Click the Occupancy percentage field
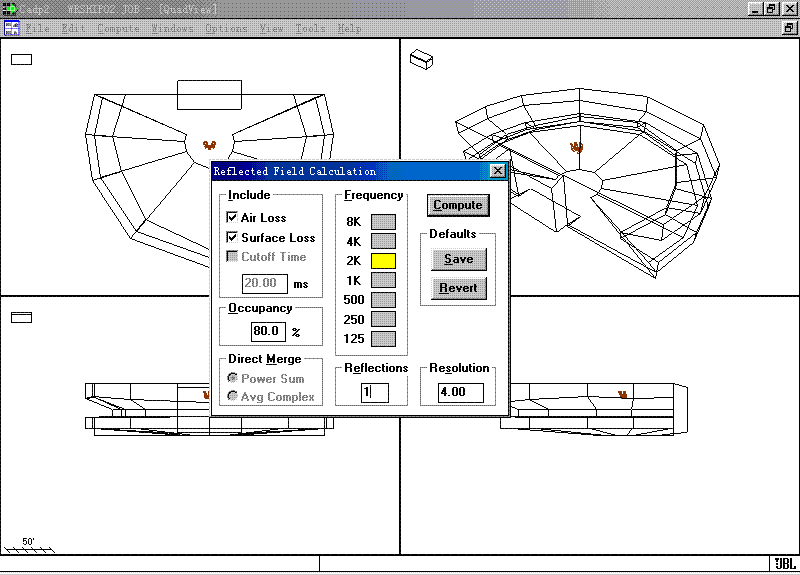Image resolution: width=800 pixels, height=575 pixels. (x=268, y=331)
